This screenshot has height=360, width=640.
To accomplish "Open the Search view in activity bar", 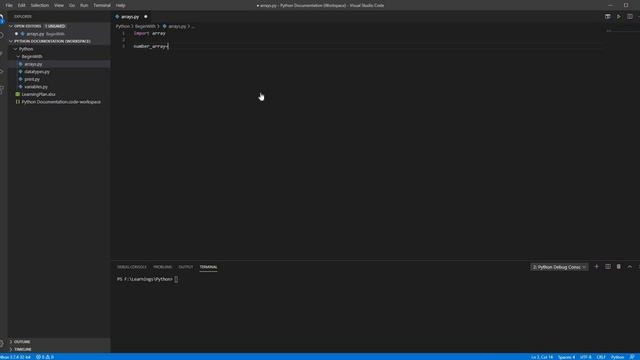I will pyautogui.click(x=2, y=36).
